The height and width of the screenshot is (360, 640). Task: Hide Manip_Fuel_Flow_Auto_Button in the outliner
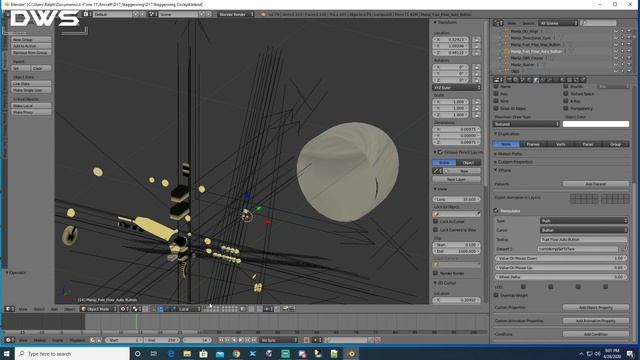point(616,51)
